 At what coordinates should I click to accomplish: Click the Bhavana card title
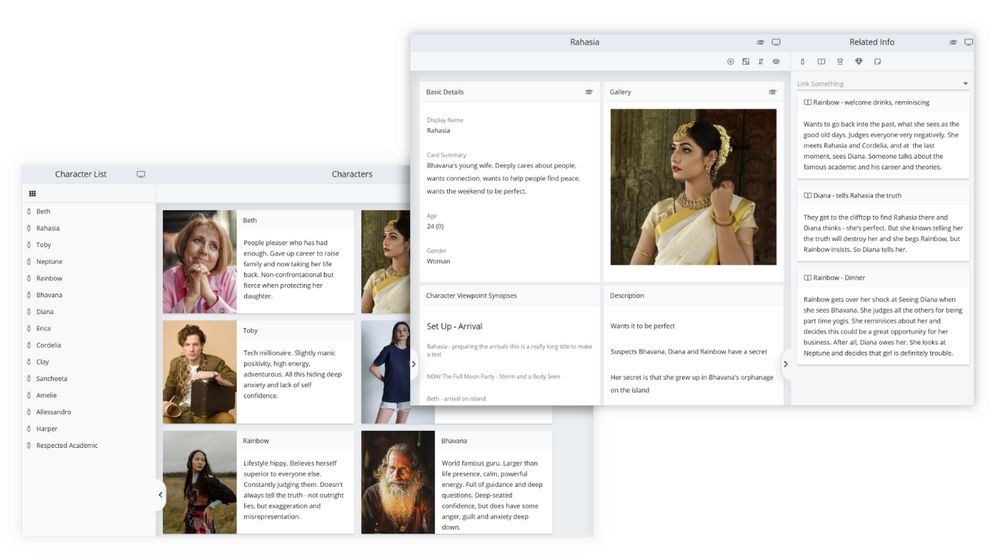454,441
